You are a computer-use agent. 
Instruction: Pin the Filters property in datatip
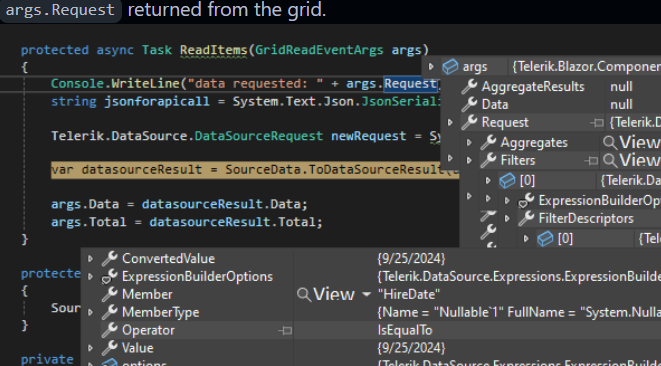[591, 160]
